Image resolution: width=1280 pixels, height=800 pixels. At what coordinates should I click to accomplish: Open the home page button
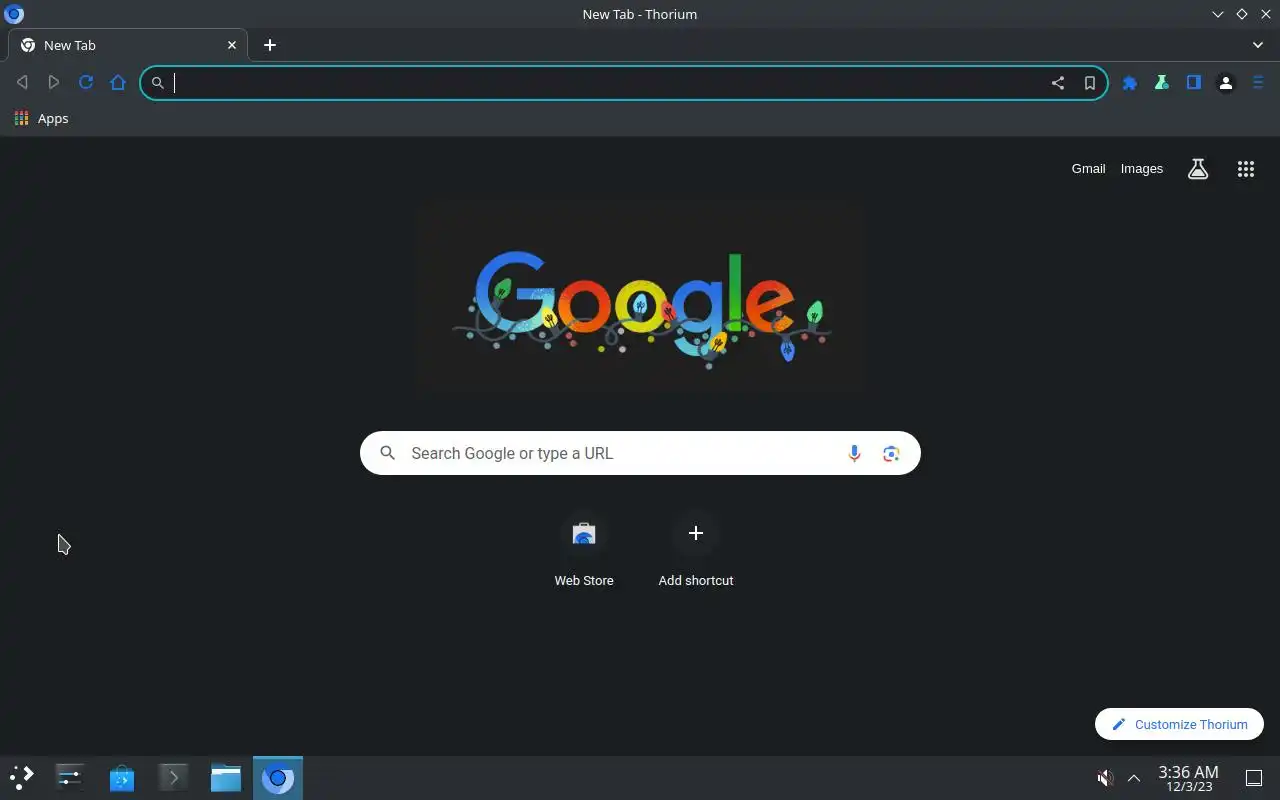pyautogui.click(x=118, y=83)
